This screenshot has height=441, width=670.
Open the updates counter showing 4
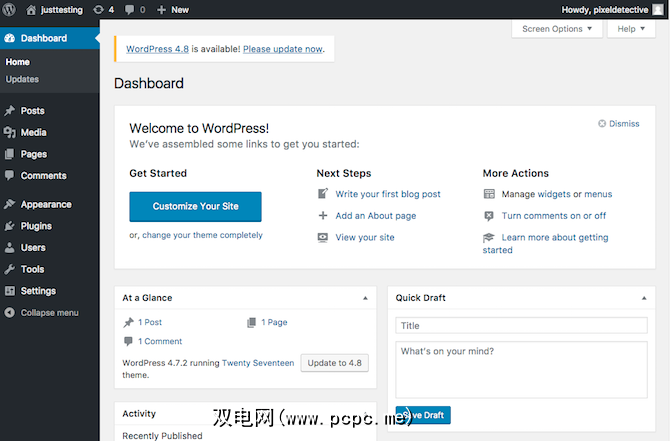click(x=104, y=9)
